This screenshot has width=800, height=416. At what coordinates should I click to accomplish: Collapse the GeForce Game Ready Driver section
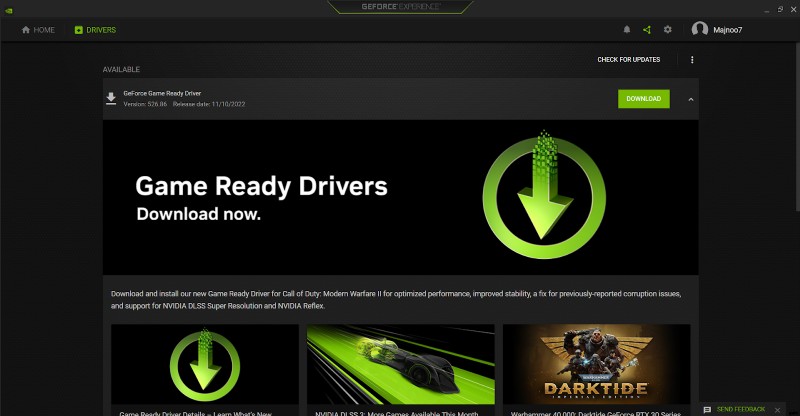[x=691, y=100]
